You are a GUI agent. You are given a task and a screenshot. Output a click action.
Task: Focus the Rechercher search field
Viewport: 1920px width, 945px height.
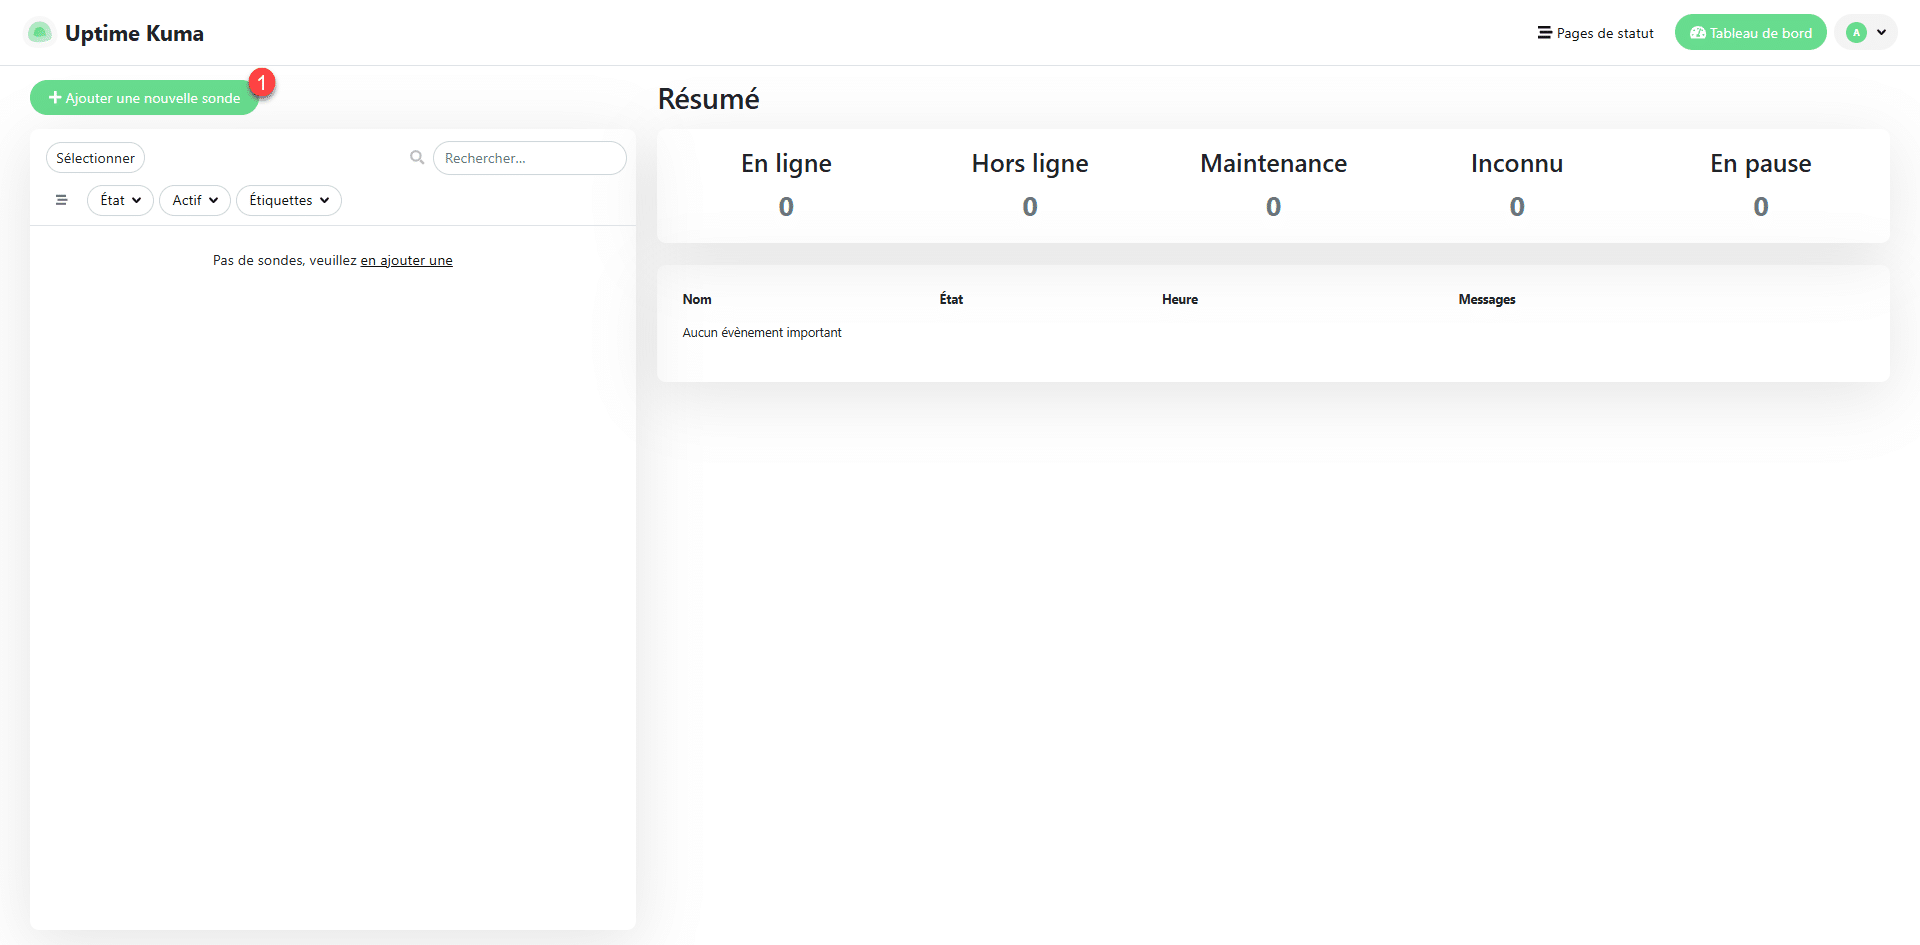coord(529,158)
